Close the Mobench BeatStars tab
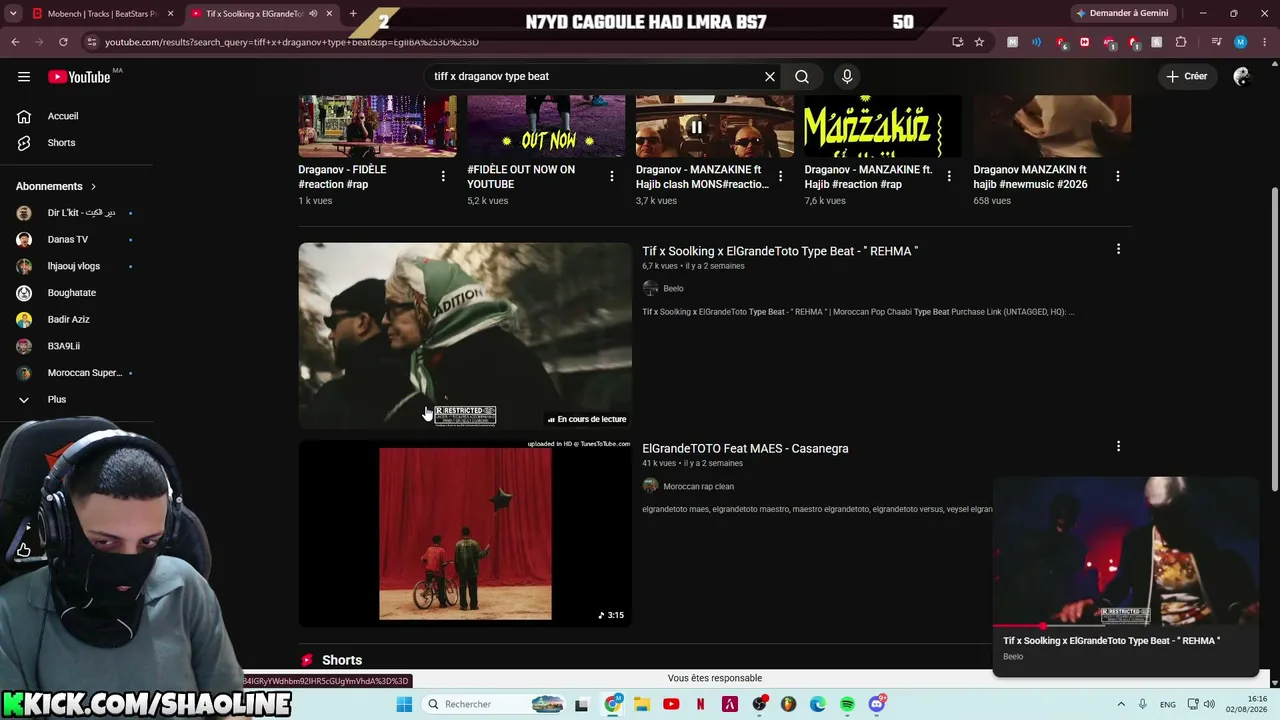The image size is (1280, 720). coord(170,13)
